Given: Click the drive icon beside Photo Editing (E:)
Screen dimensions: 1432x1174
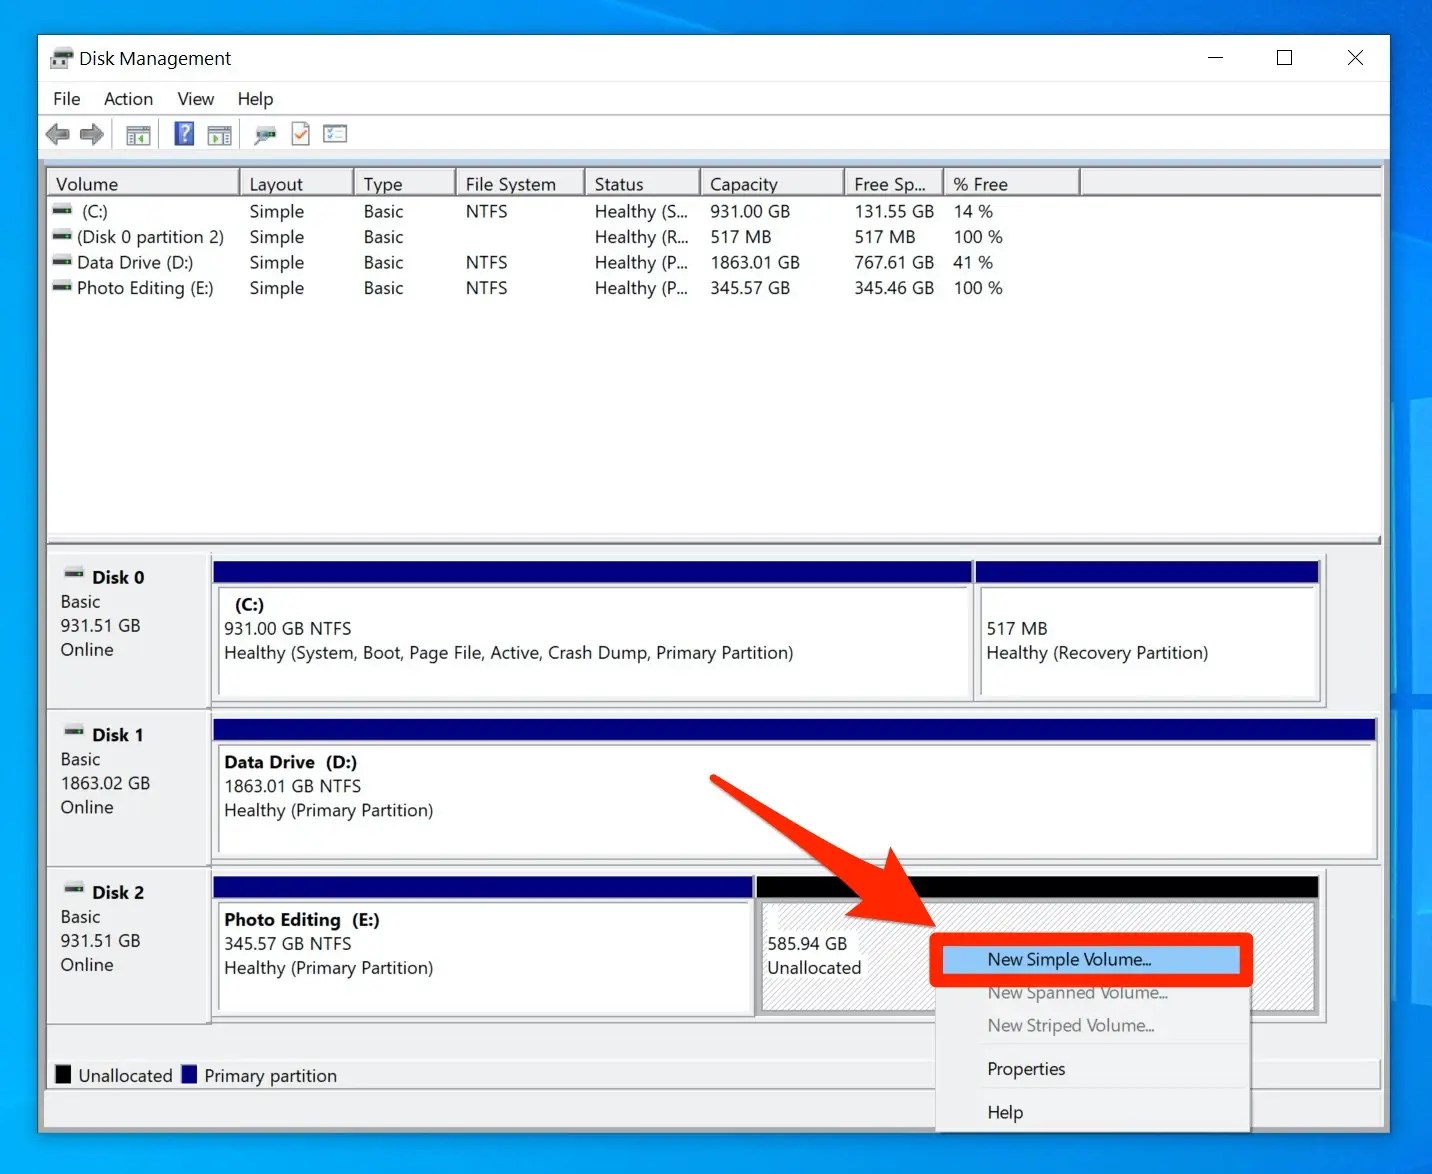Looking at the screenshot, I should tap(63, 288).
